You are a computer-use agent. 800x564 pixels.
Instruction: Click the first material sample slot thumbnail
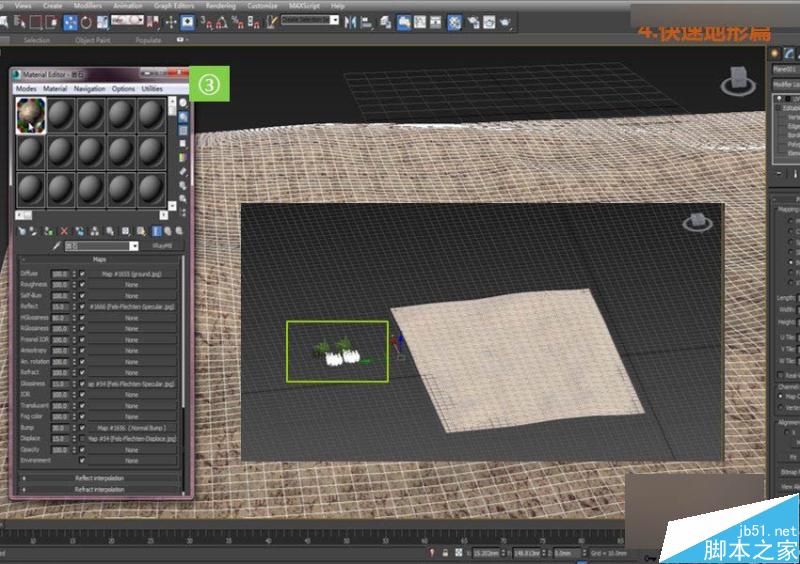point(30,116)
